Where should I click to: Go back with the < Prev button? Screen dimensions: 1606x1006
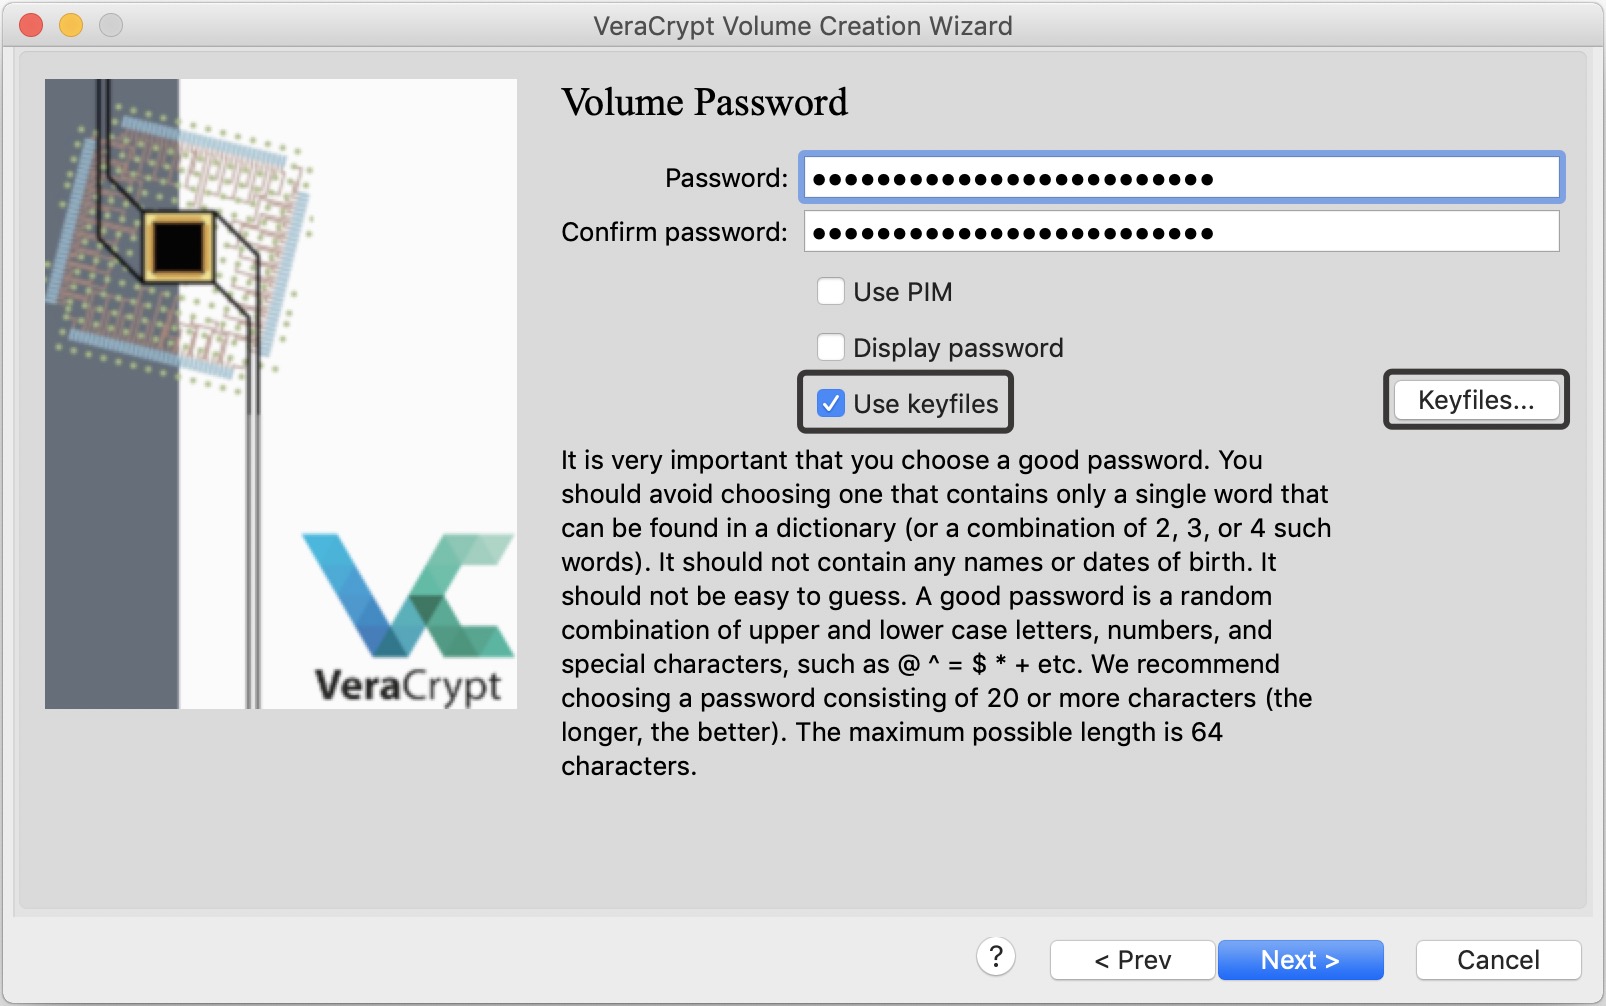point(1132,960)
